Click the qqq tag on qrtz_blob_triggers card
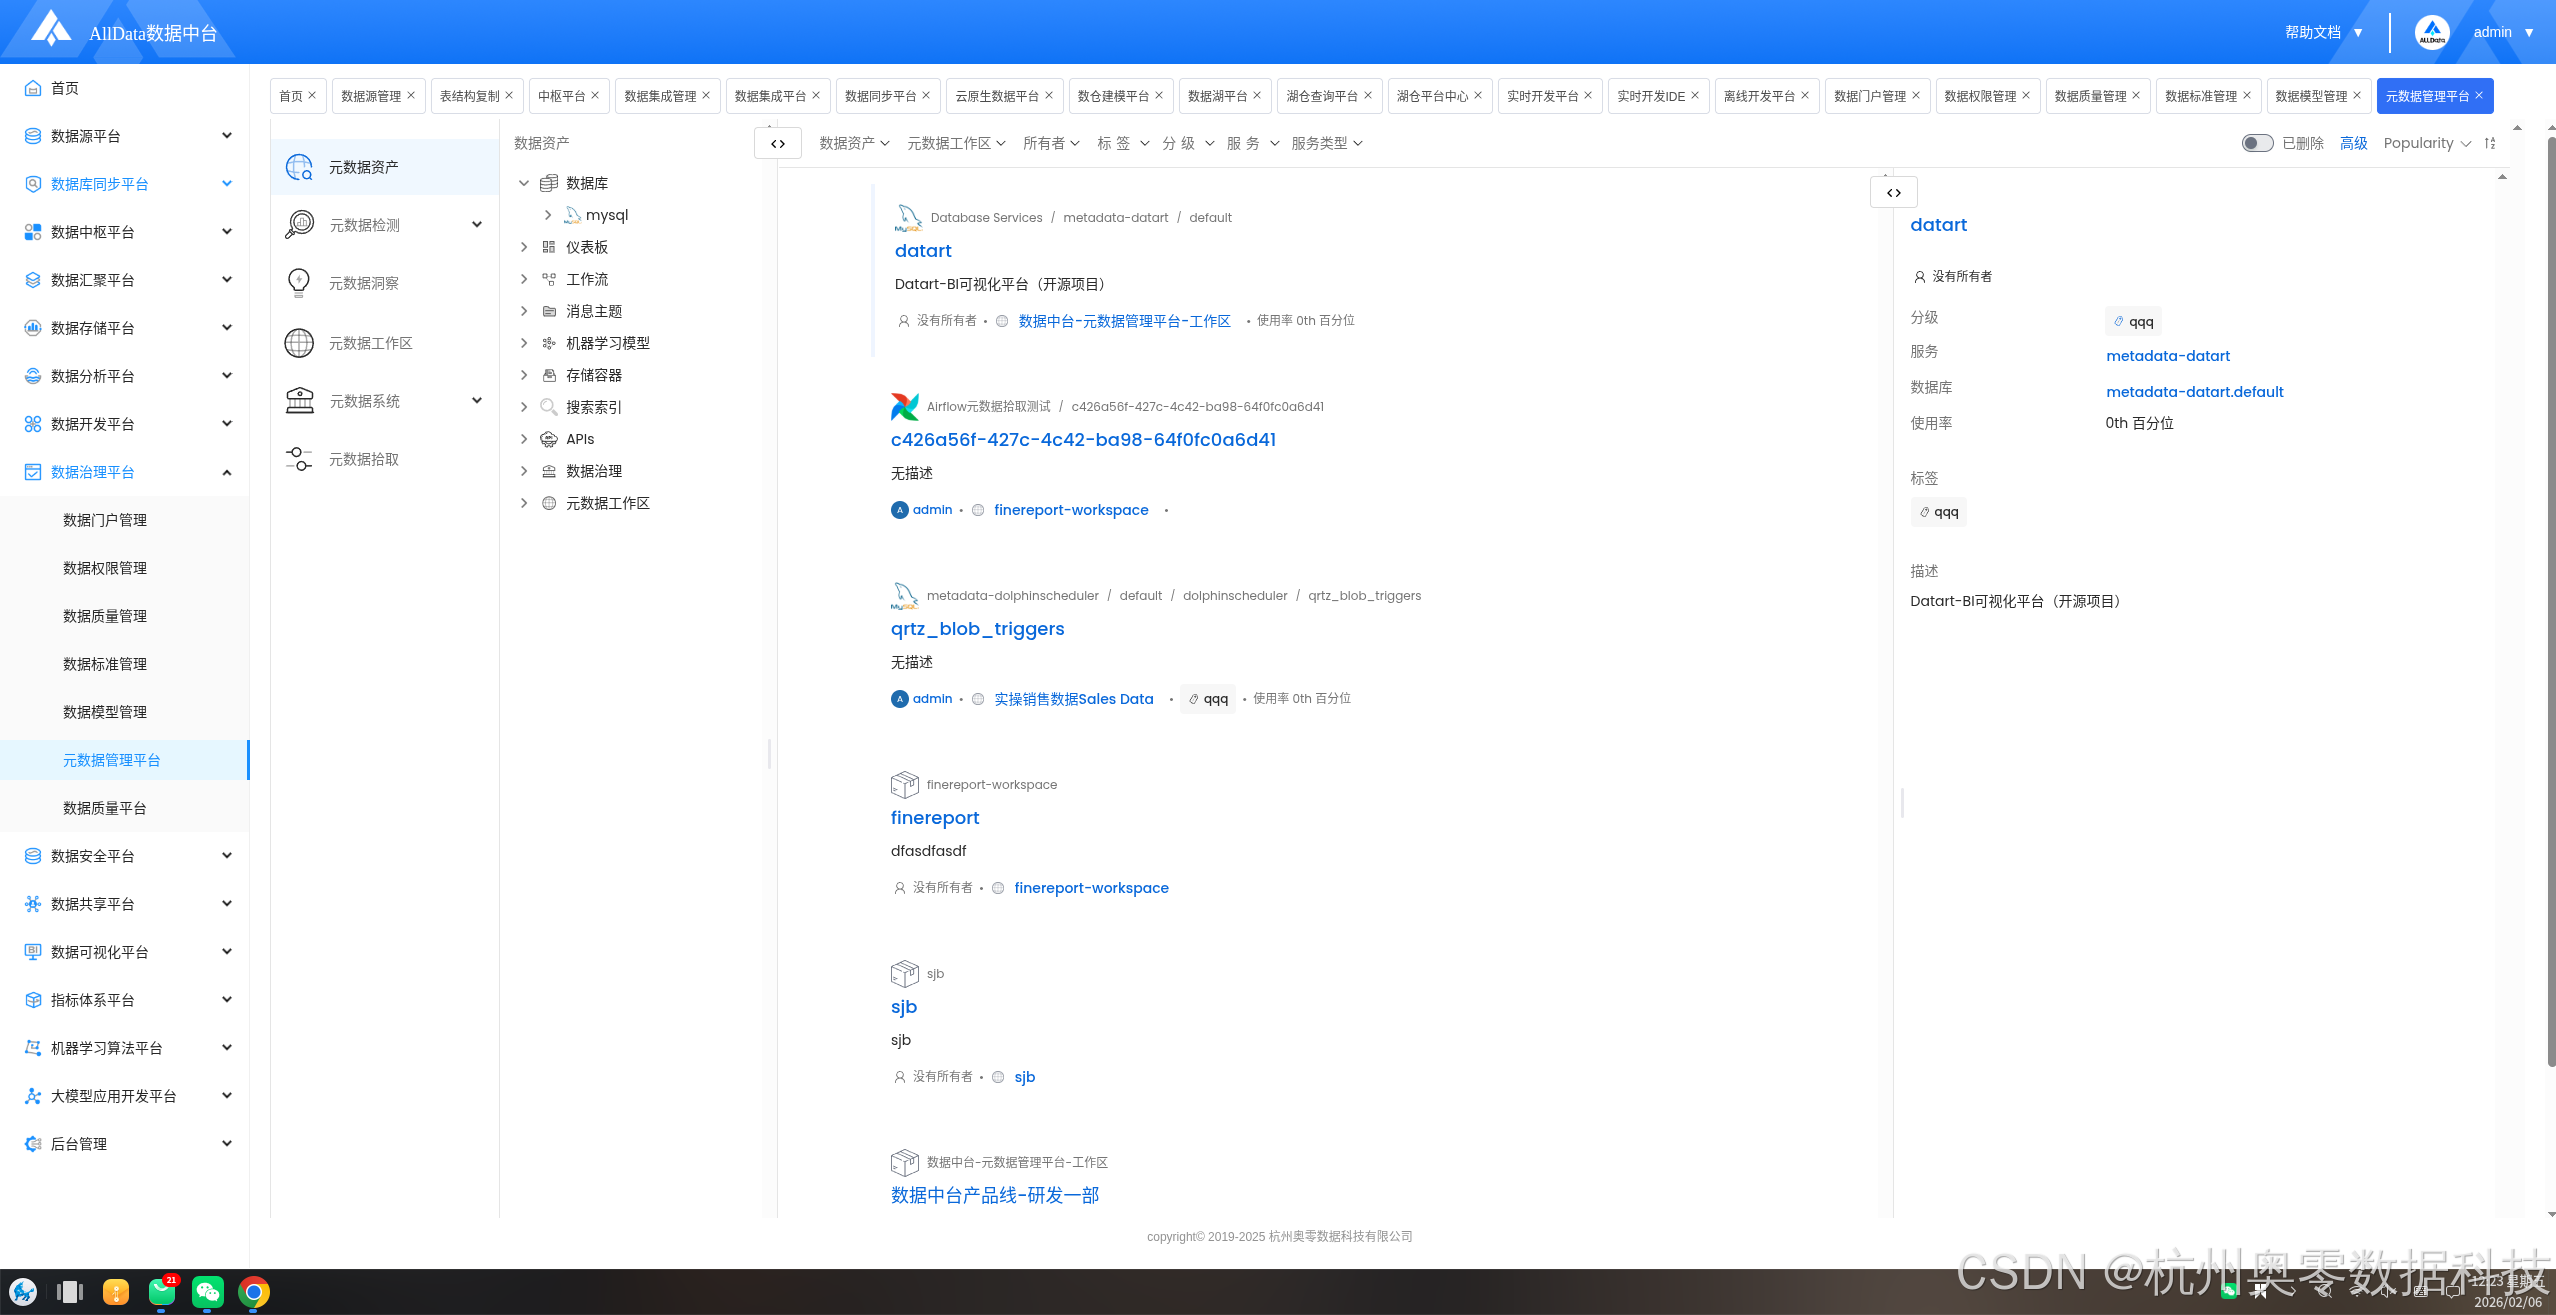The height and width of the screenshot is (1315, 2556). (x=1208, y=699)
